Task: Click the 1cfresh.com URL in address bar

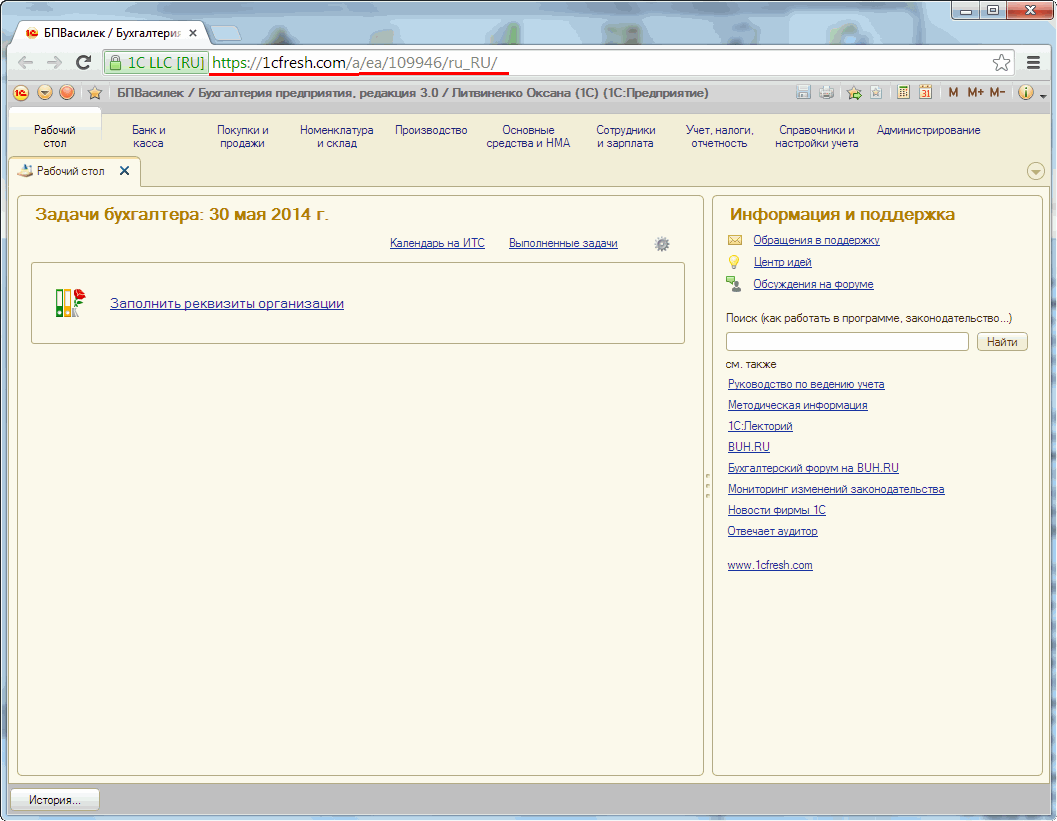Action: (355, 63)
